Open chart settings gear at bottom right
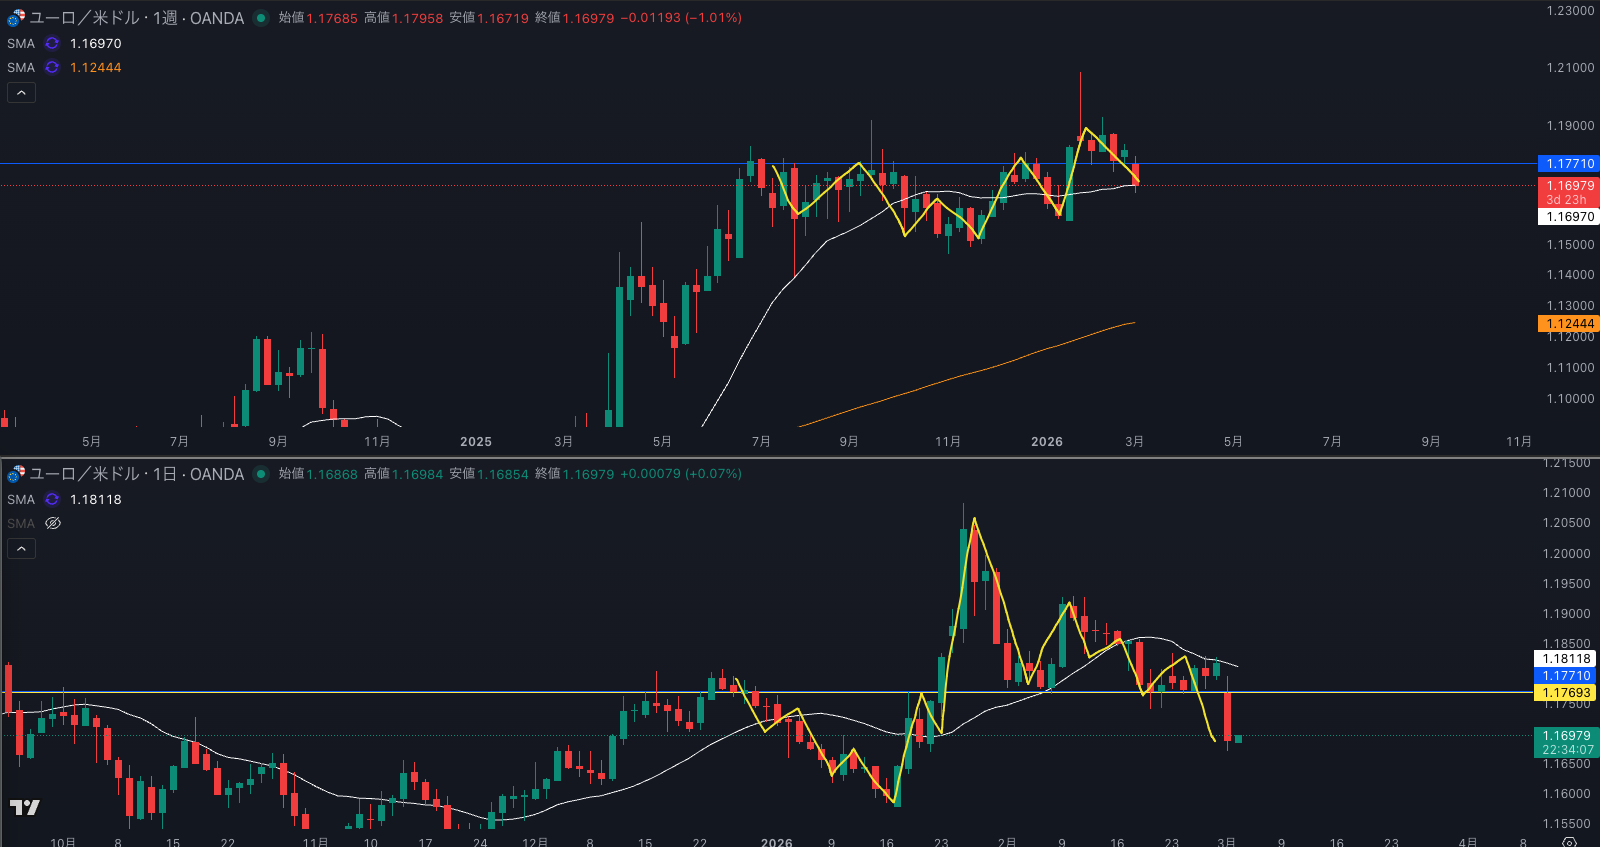The height and width of the screenshot is (847, 1600). (1569, 842)
